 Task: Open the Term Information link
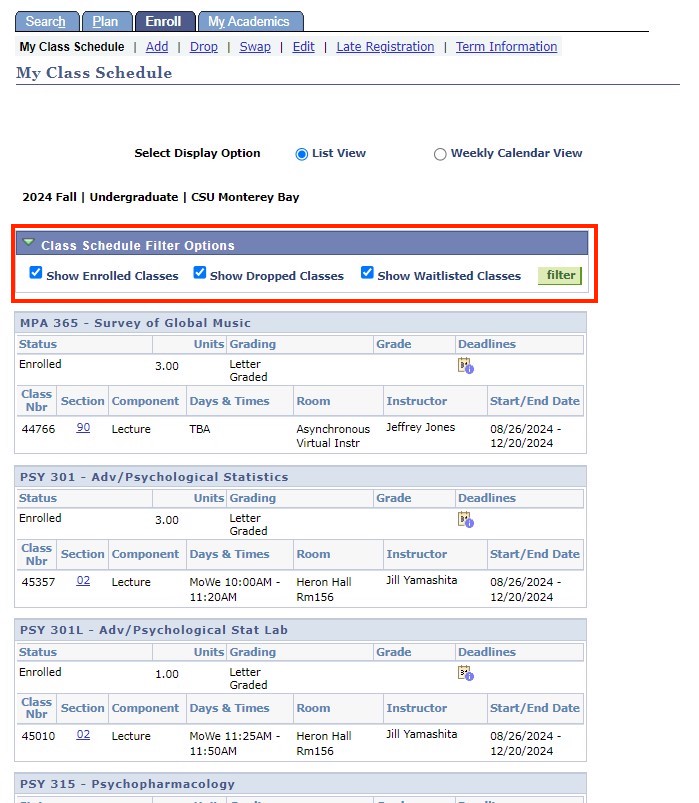coord(506,47)
